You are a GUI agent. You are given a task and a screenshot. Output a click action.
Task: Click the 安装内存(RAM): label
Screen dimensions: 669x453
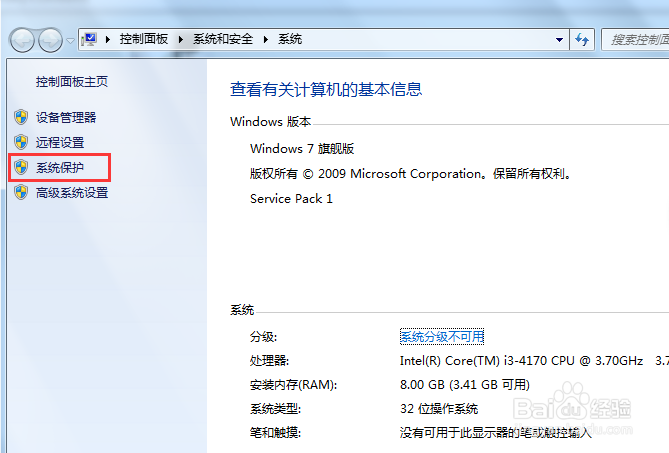point(294,385)
